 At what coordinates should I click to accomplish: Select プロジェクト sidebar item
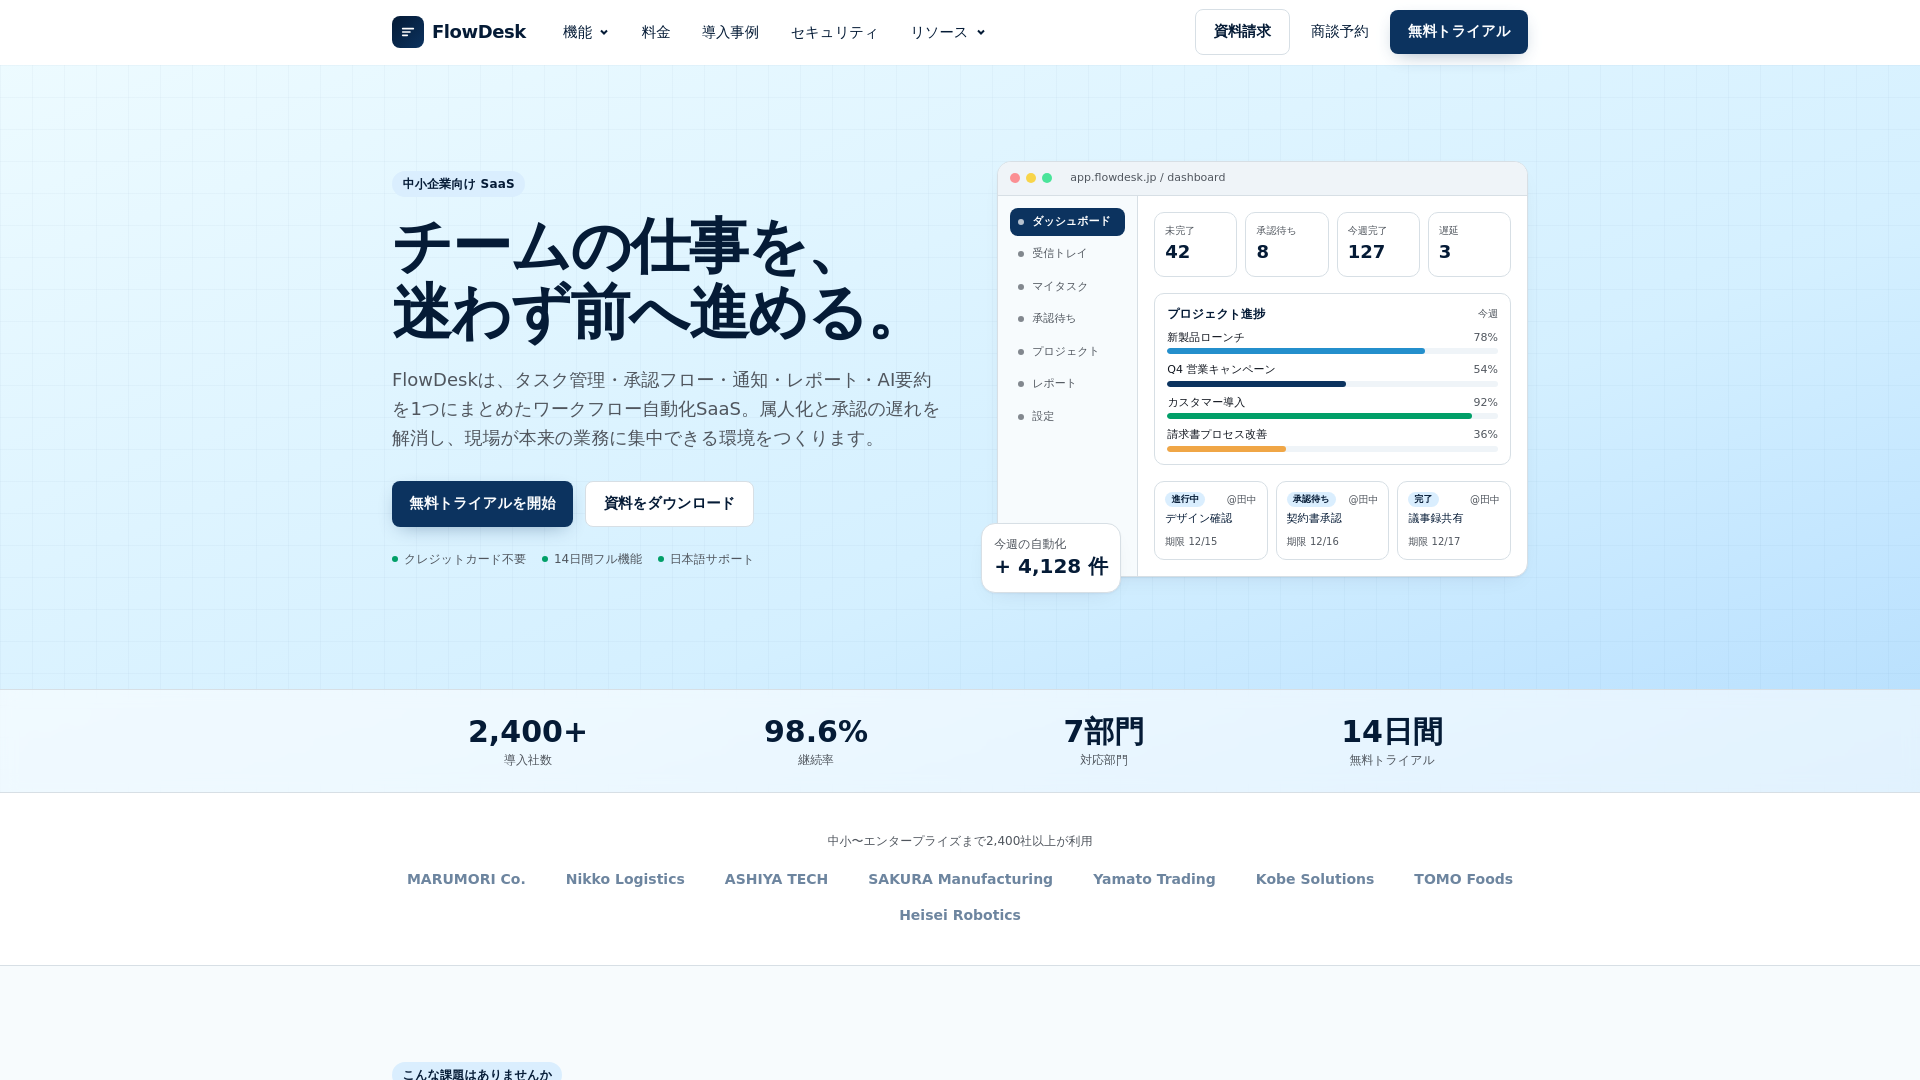coord(1067,352)
